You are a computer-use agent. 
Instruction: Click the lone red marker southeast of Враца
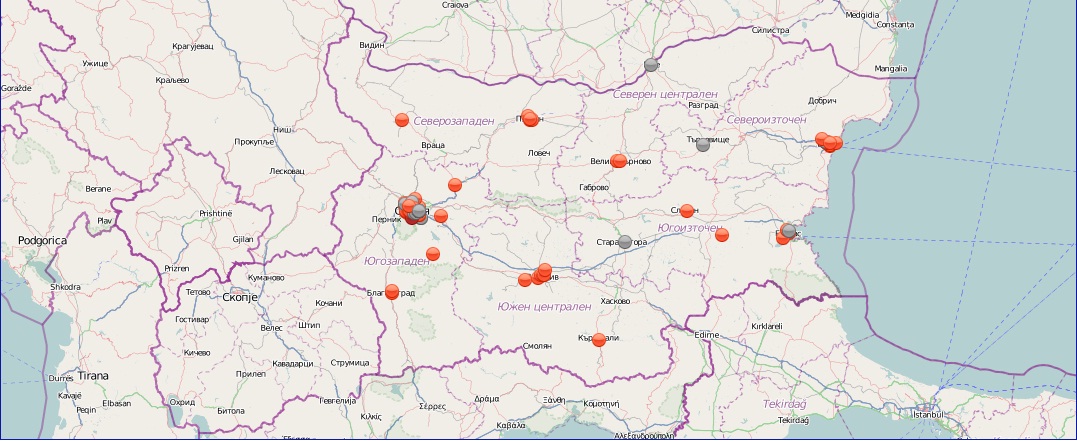[455, 185]
